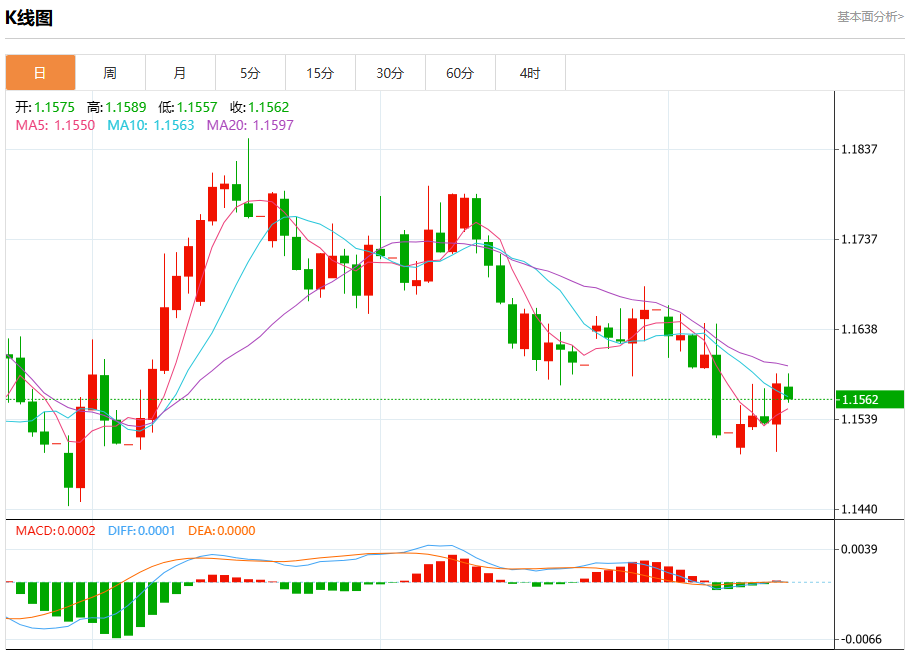Screen dimensions: 917x650
Task: Click the MA5 indicator label
Action: point(55,125)
